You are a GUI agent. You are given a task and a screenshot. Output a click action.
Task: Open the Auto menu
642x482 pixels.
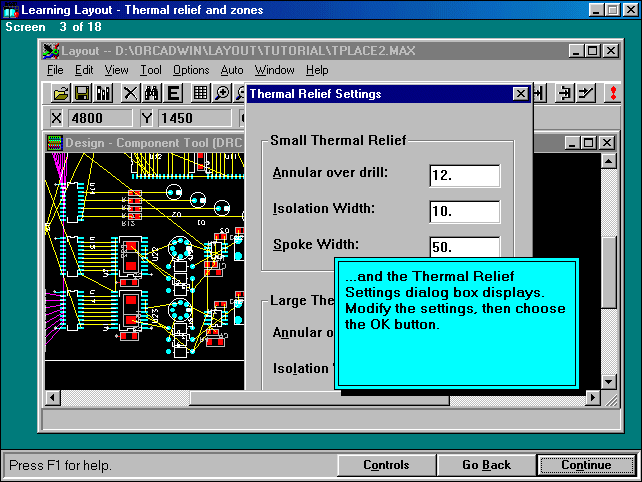click(x=231, y=70)
